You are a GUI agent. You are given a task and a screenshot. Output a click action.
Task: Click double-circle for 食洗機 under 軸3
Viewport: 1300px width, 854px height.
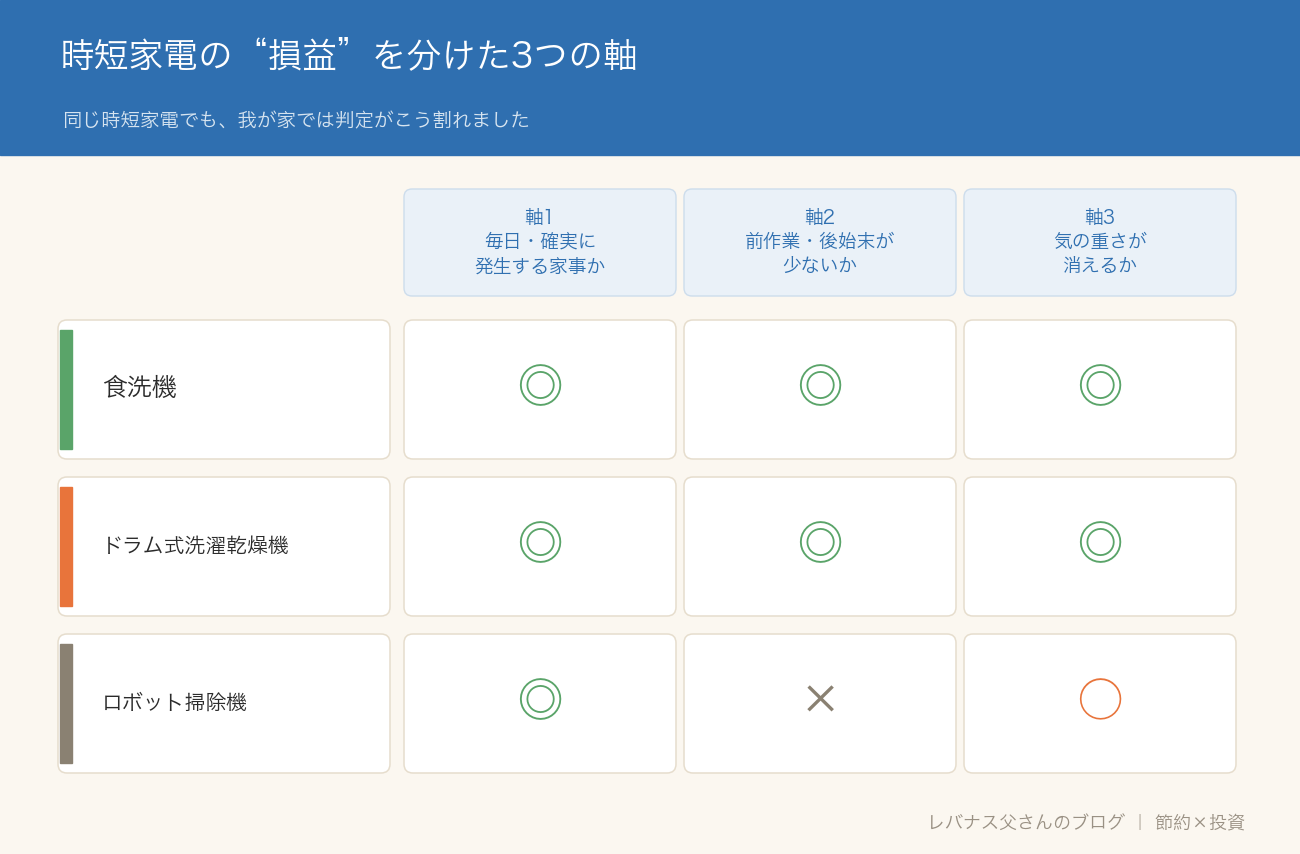(x=1100, y=385)
